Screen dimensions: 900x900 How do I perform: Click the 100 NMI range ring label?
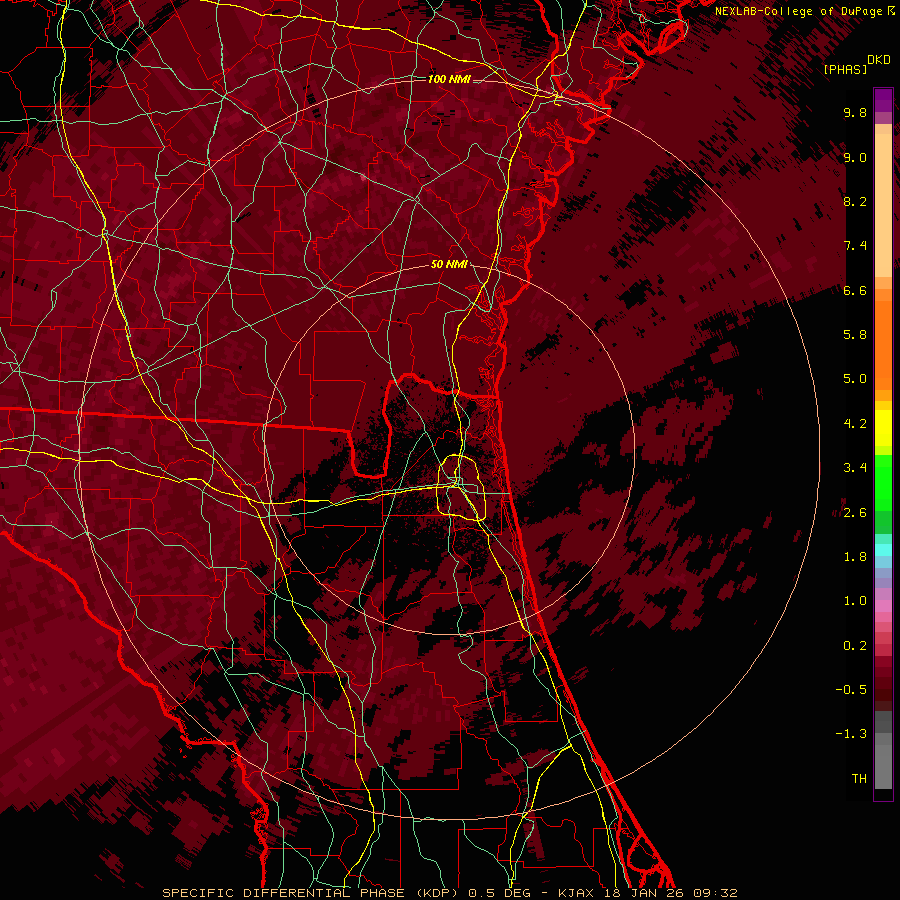click(x=449, y=79)
